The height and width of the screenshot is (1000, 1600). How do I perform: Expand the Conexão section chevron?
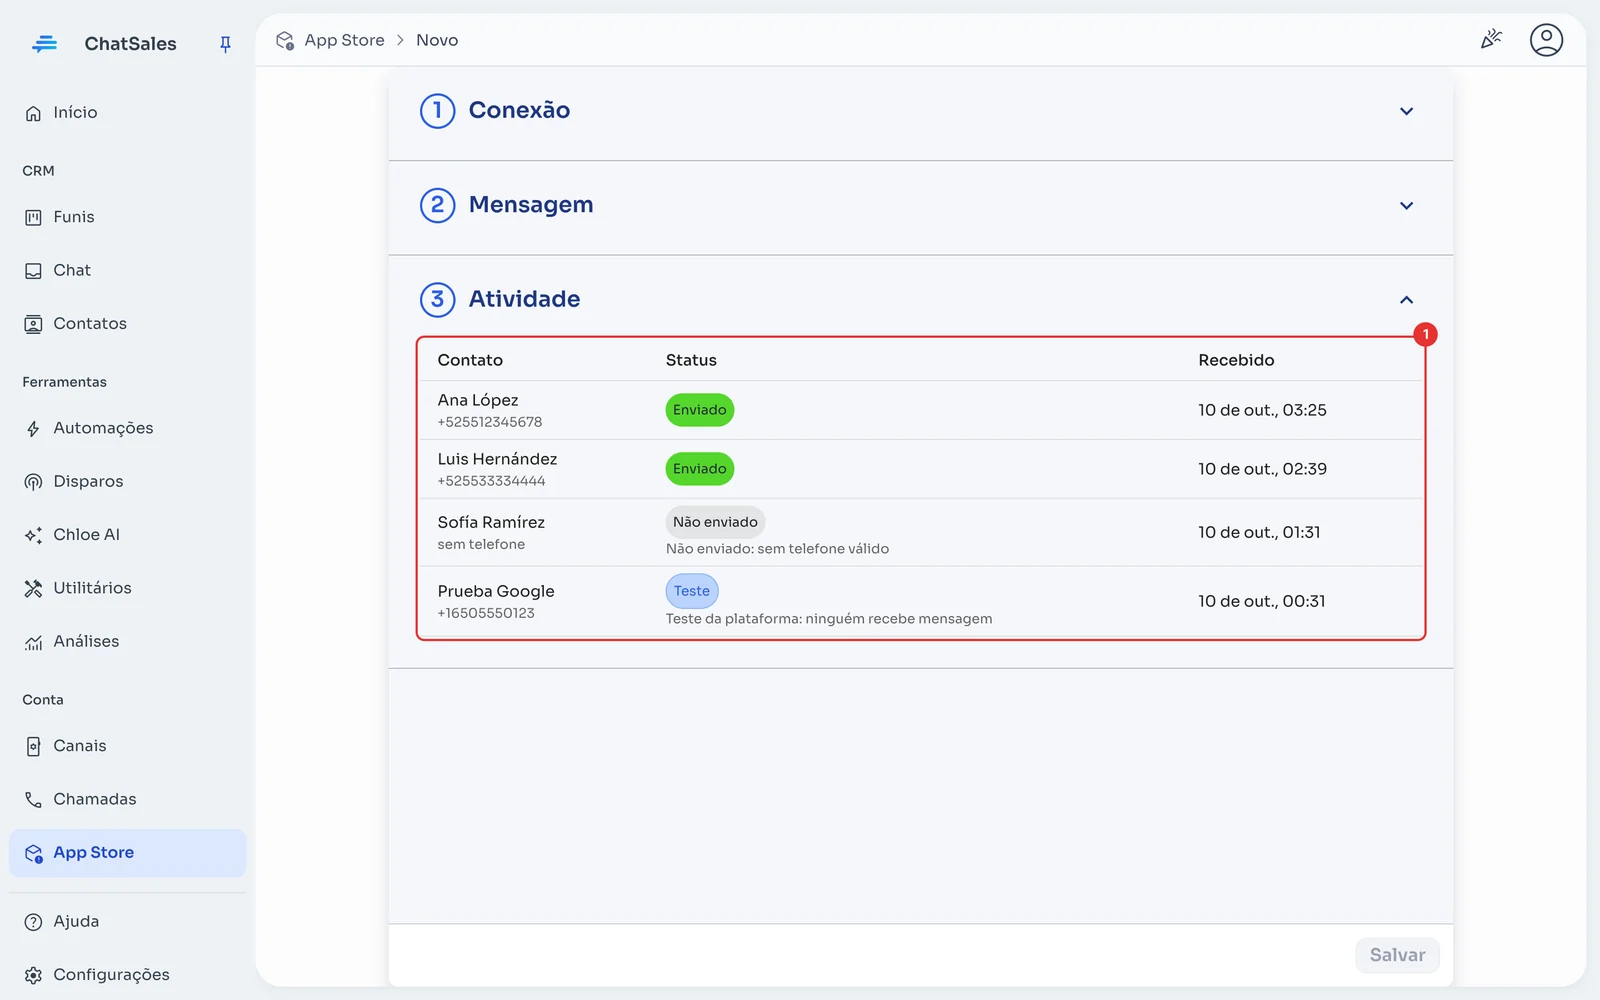tap(1406, 111)
